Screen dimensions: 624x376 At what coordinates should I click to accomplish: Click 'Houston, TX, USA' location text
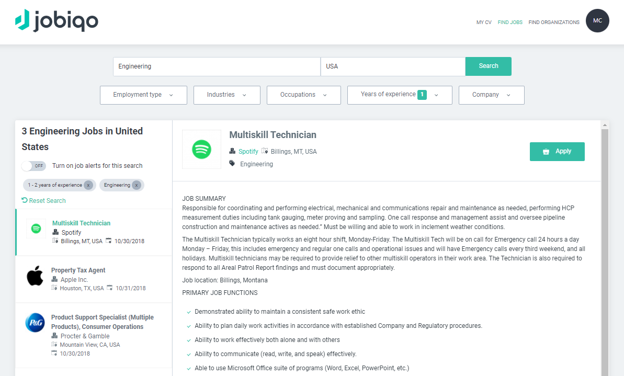[82, 288]
